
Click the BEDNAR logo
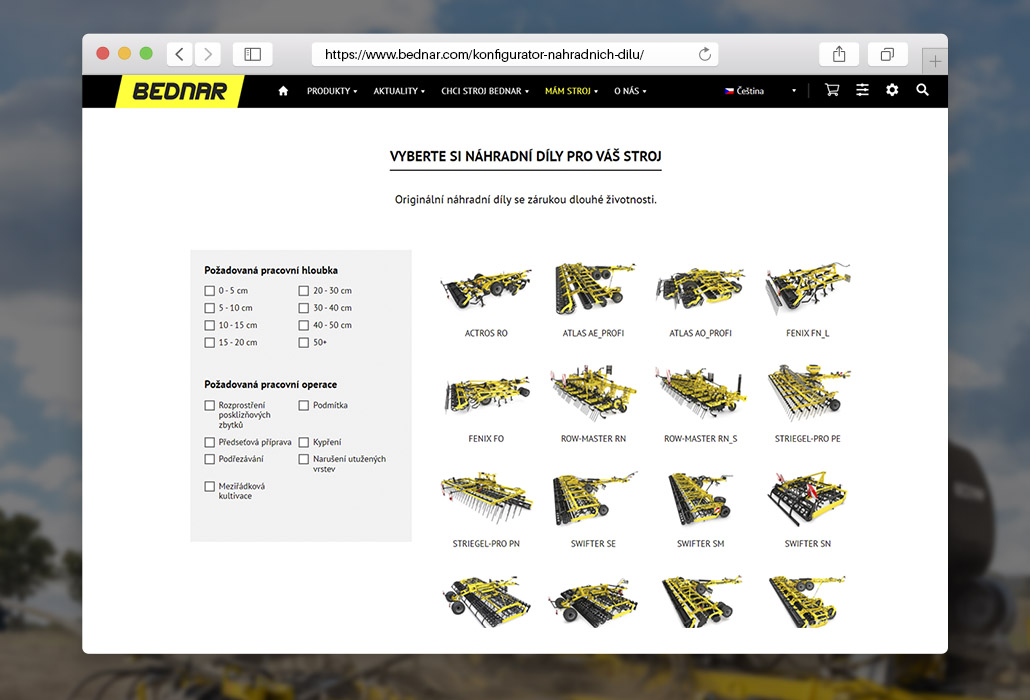point(179,91)
